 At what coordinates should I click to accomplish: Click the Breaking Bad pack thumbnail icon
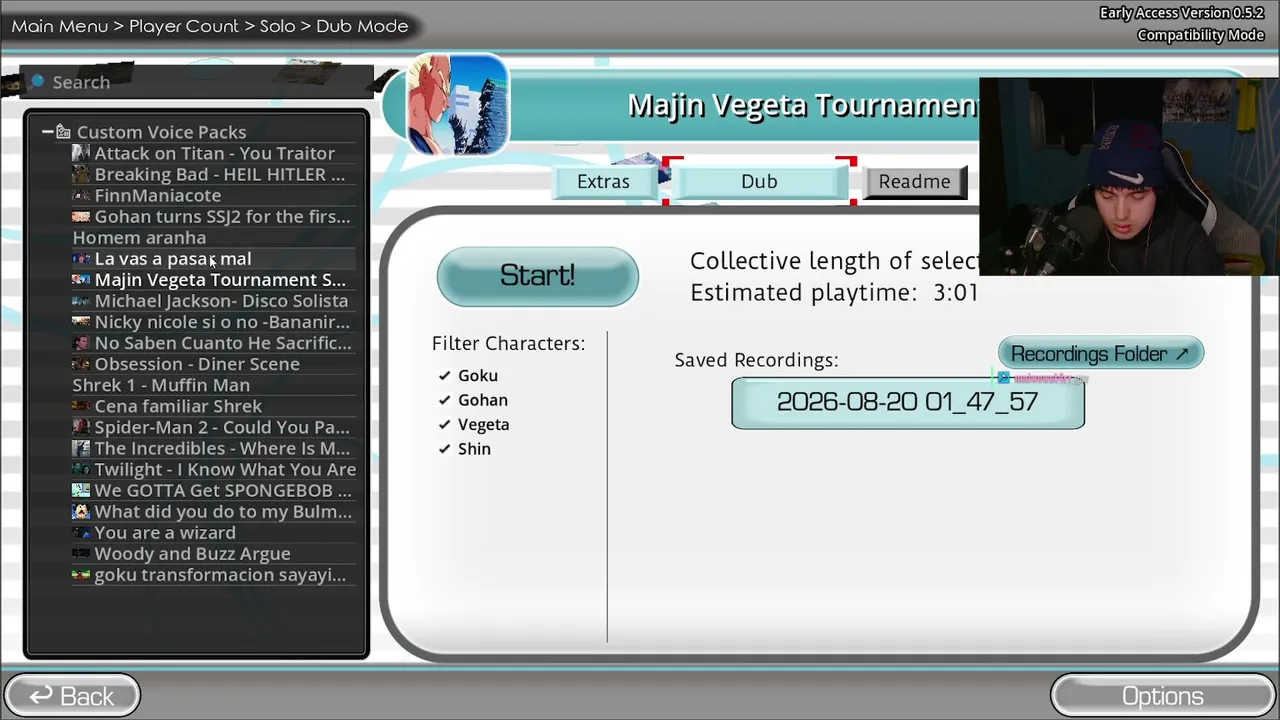click(x=81, y=174)
